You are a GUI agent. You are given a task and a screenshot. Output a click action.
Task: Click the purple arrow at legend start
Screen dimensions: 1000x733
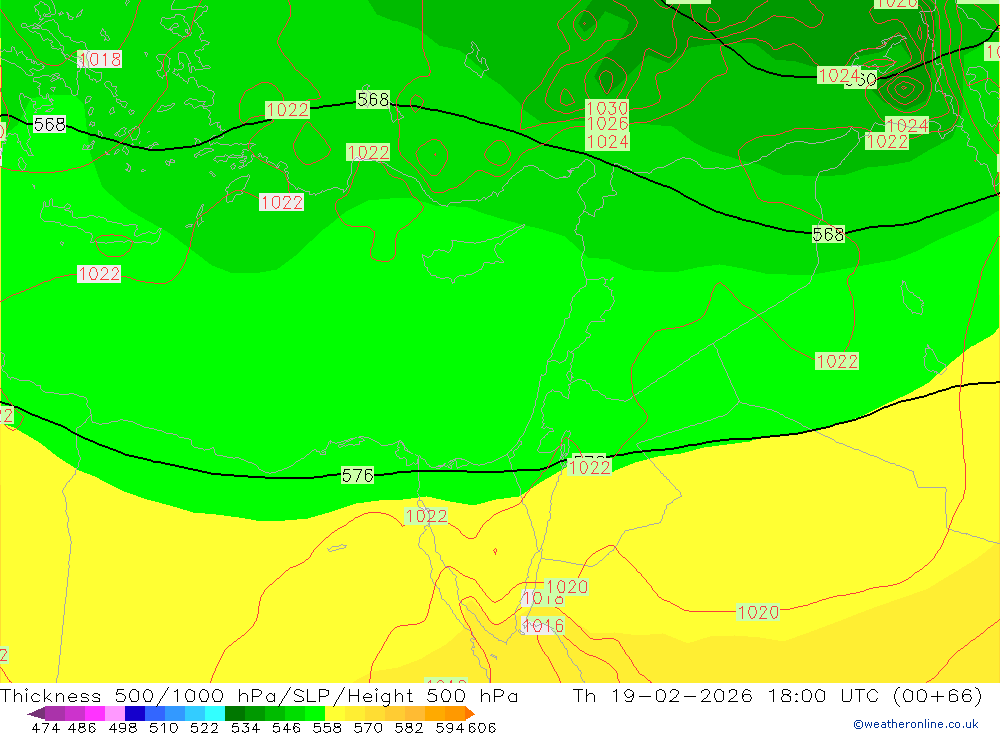pyautogui.click(x=36, y=713)
